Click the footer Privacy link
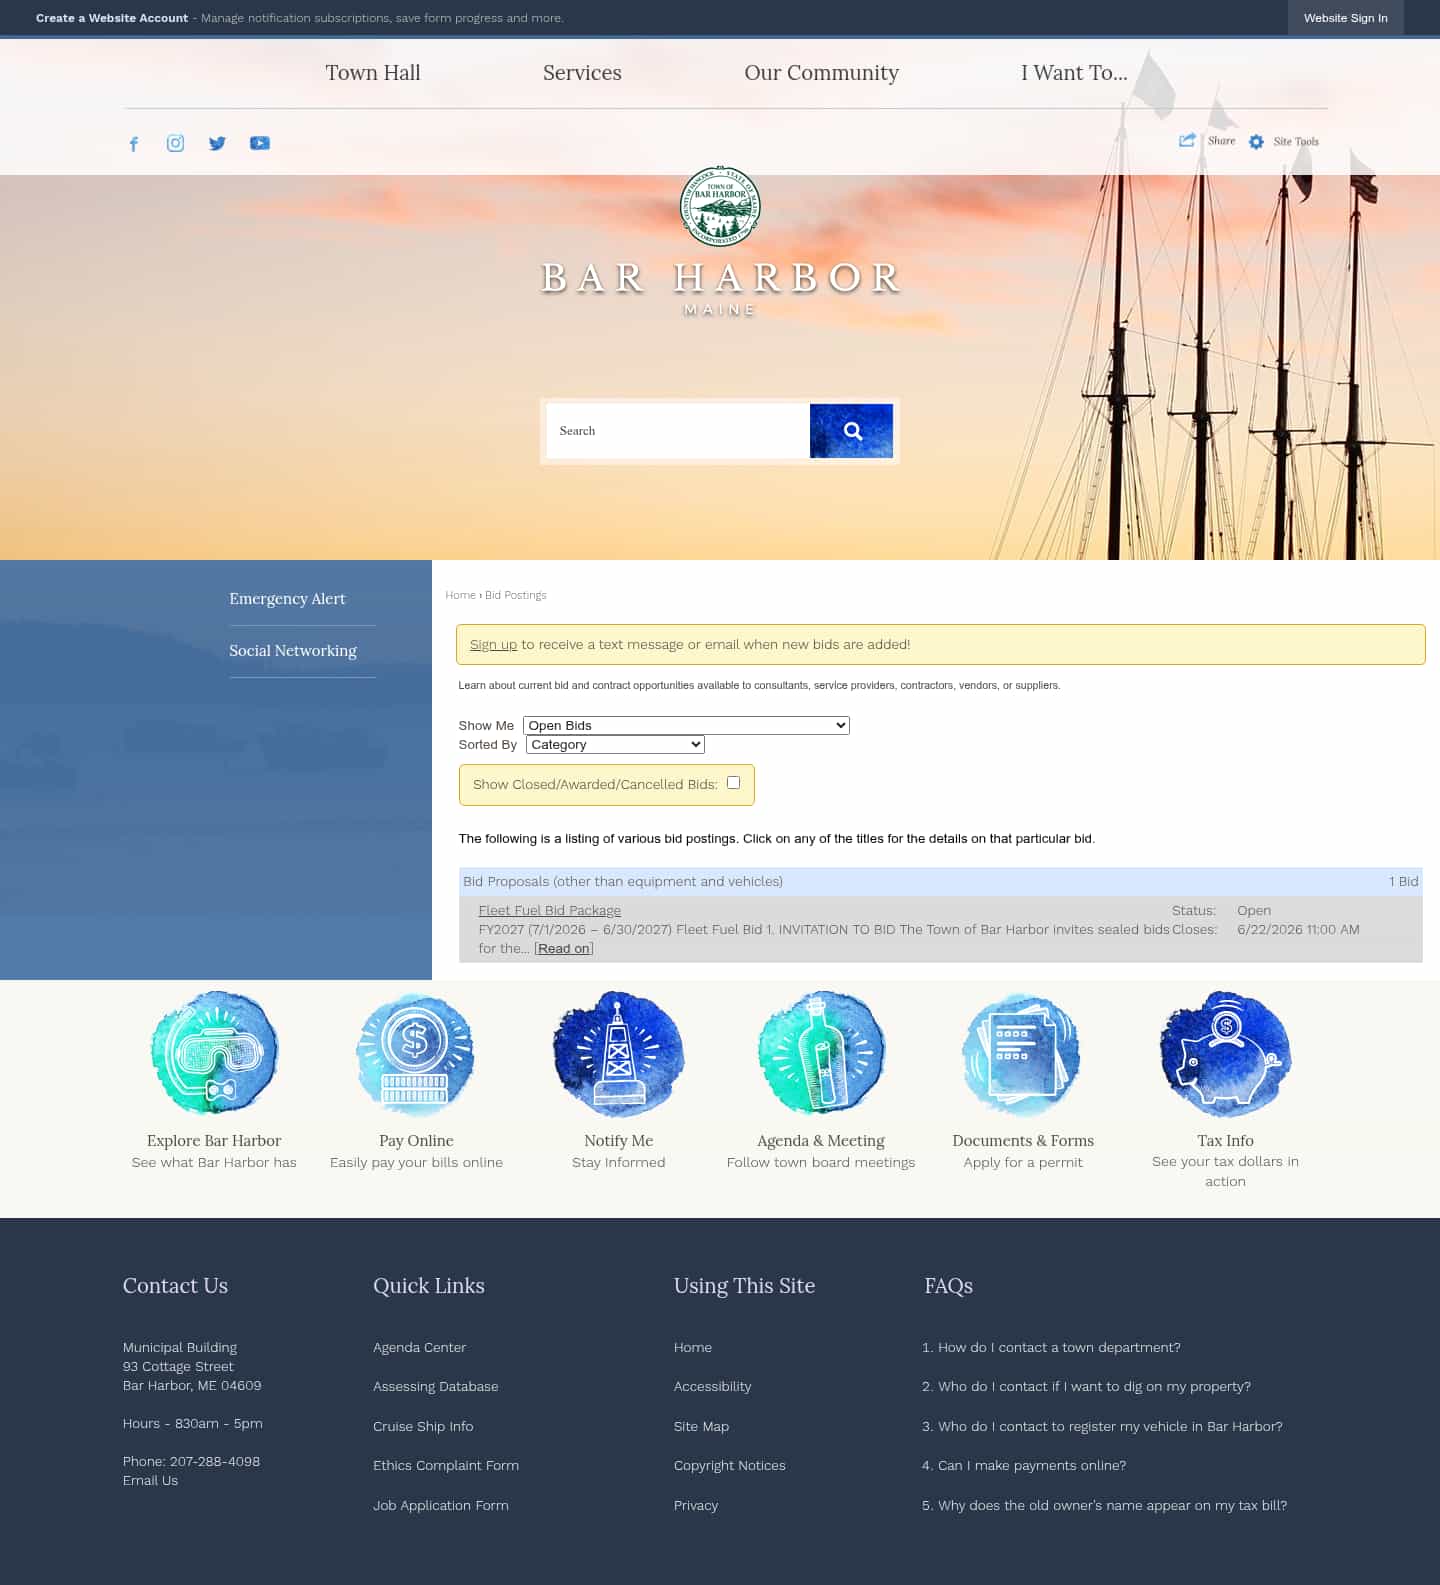 (x=696, y=1505)
